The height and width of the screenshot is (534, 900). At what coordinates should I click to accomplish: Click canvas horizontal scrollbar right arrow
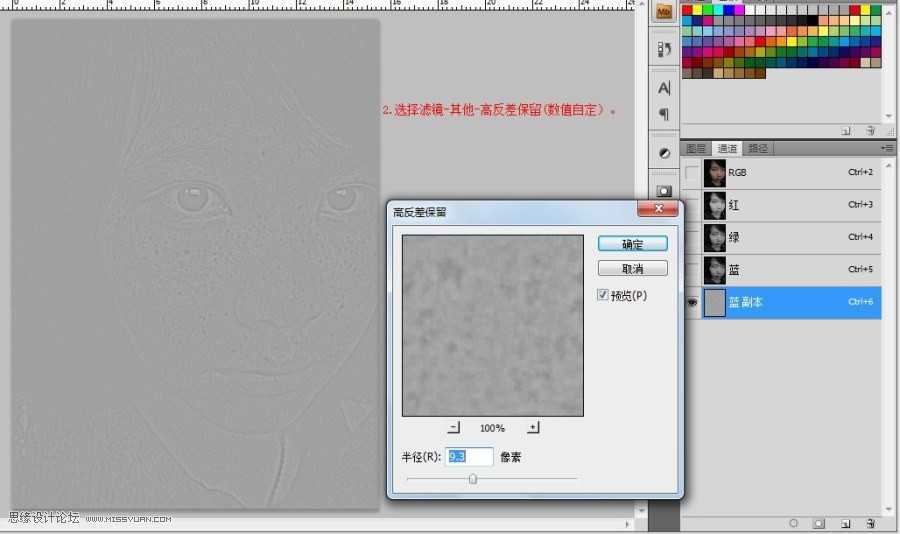tap(627, 524)
